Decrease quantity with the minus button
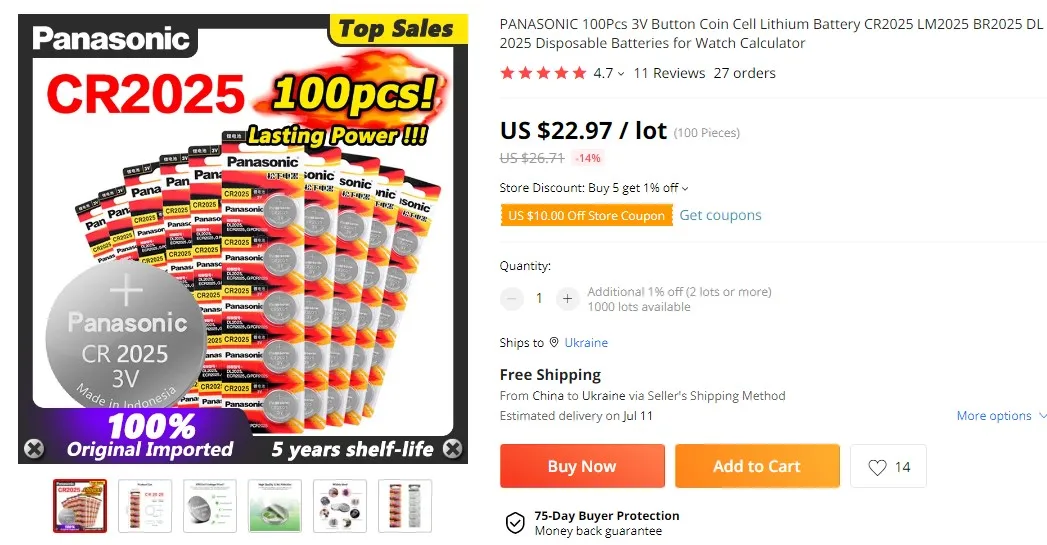The width and height of the screenshot is (1047, 545). tap(512, 299)
